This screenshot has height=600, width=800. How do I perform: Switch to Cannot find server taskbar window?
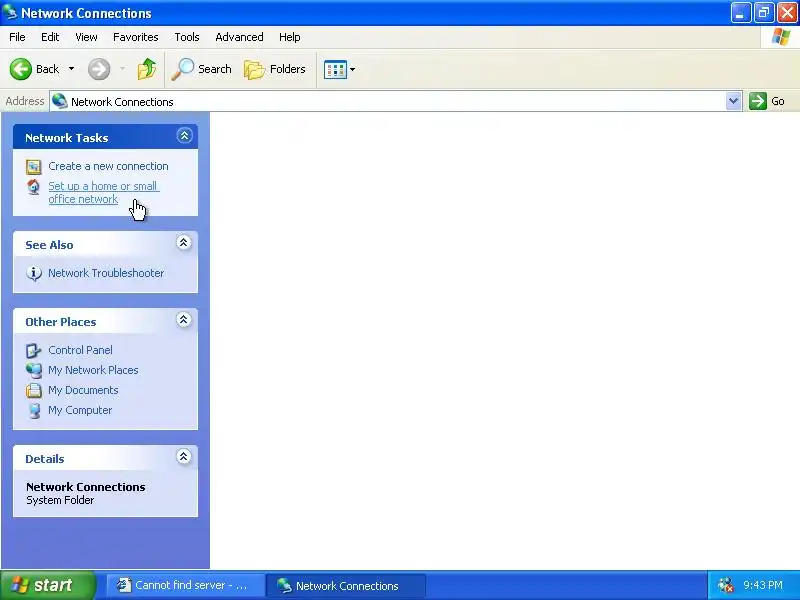185,585
